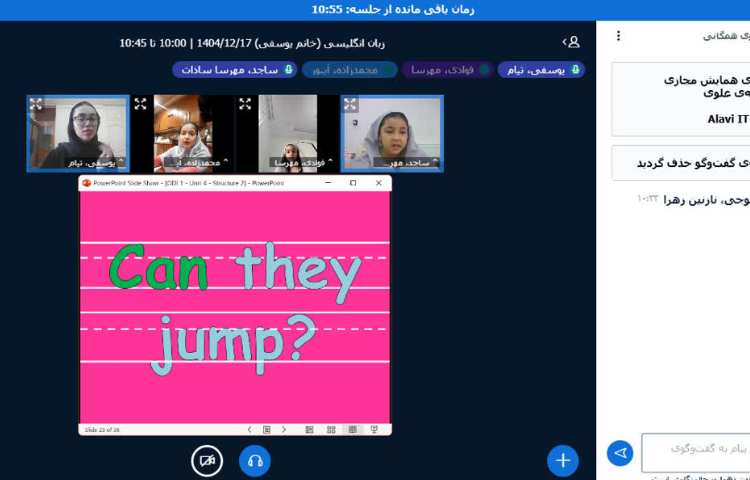Click the 'Can they jump?' slide
The image size is (750, 480).
pos(235,307)
